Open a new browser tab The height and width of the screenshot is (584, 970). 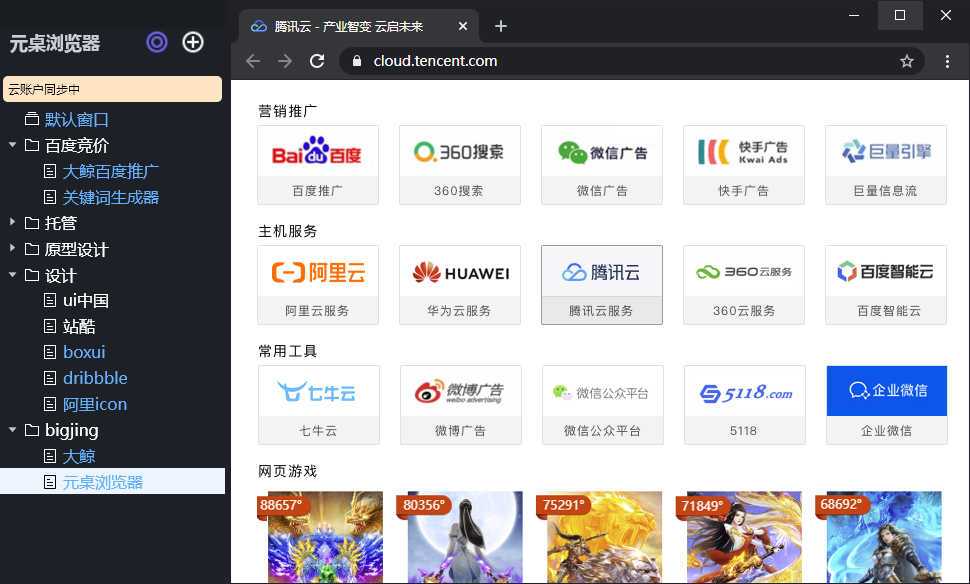(501, 26)
